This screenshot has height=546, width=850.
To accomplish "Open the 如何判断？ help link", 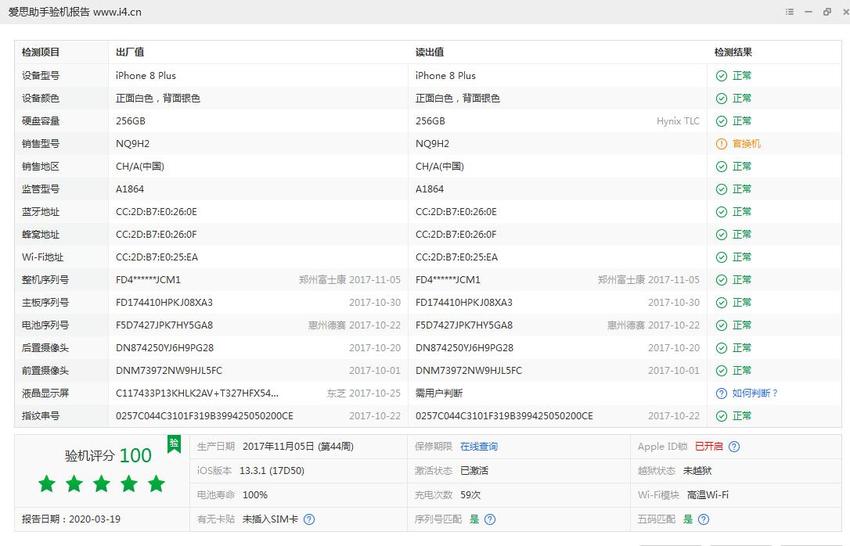I will [755, 394].
